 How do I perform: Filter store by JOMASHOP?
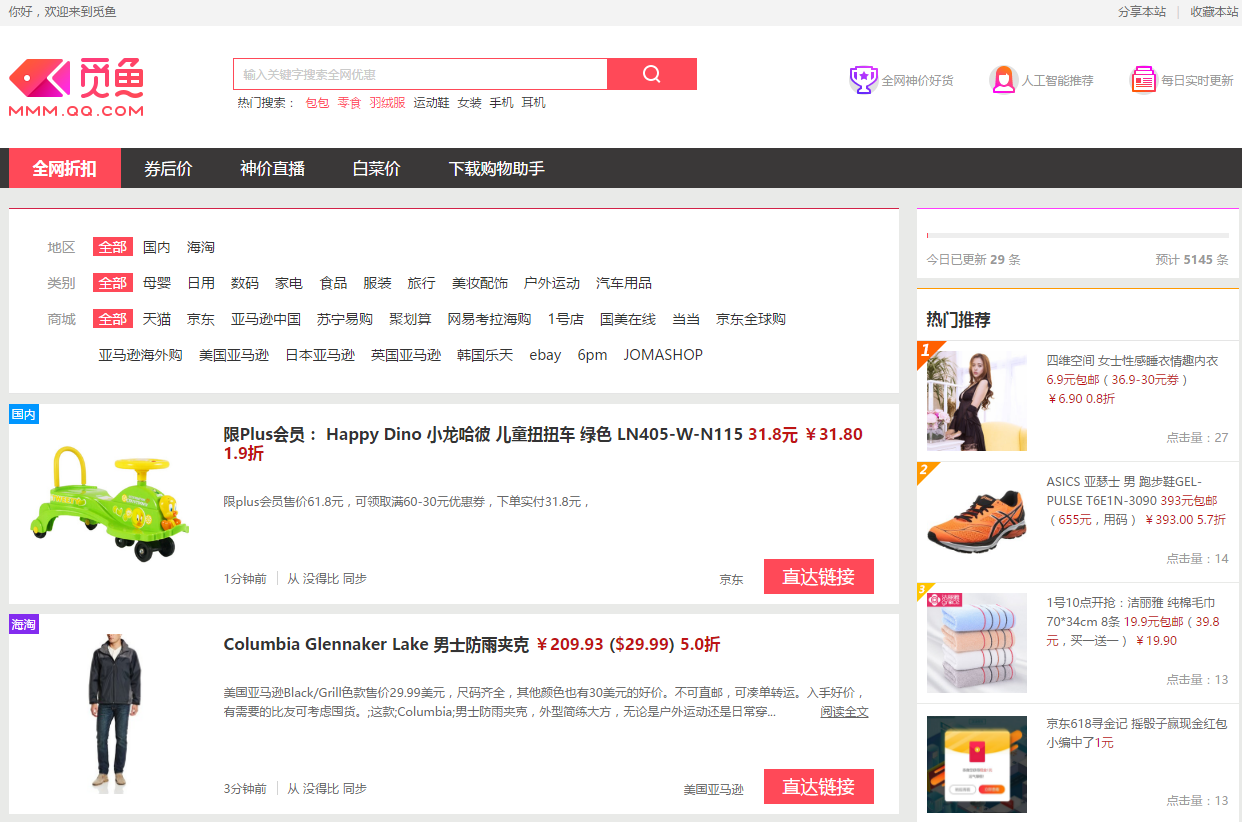pos(663,355)
